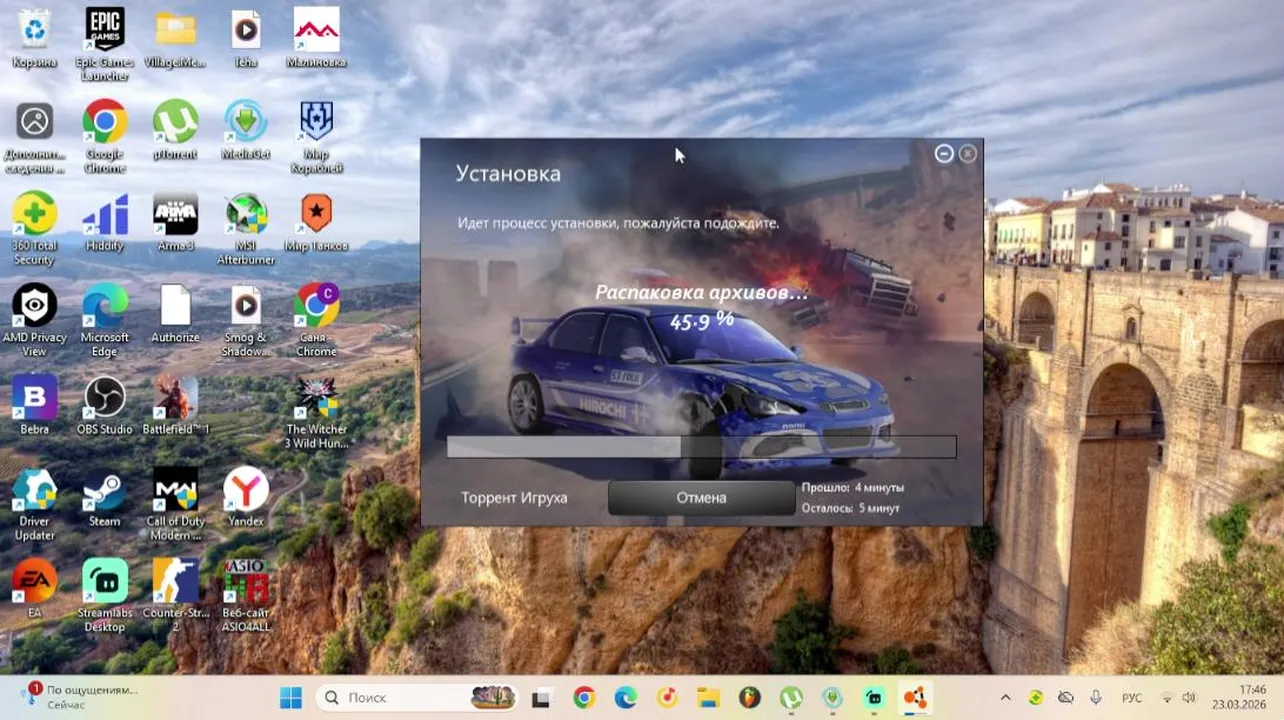Screen dimensions: 1284x720
Task: Open the Windows Start menu
Action: [x=291, y=697]
